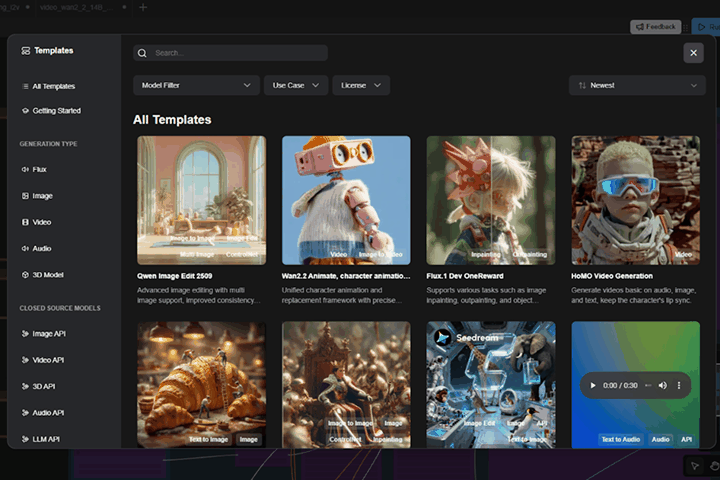Click the audio preview progress bar

coord(648,385)
